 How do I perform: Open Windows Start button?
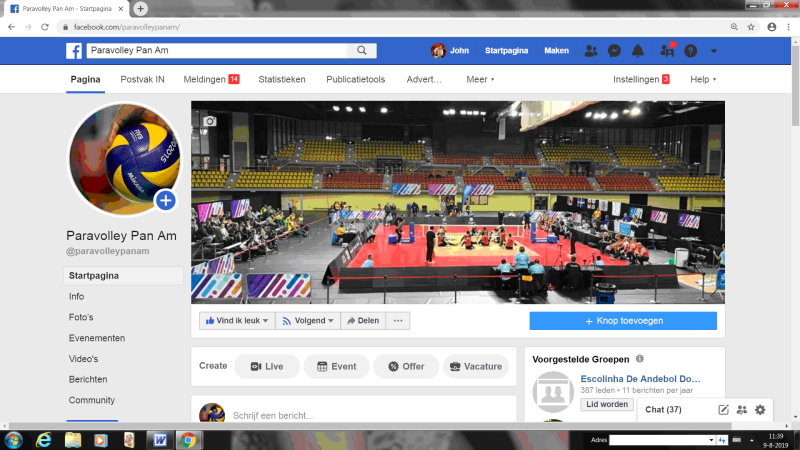point(13,440)
